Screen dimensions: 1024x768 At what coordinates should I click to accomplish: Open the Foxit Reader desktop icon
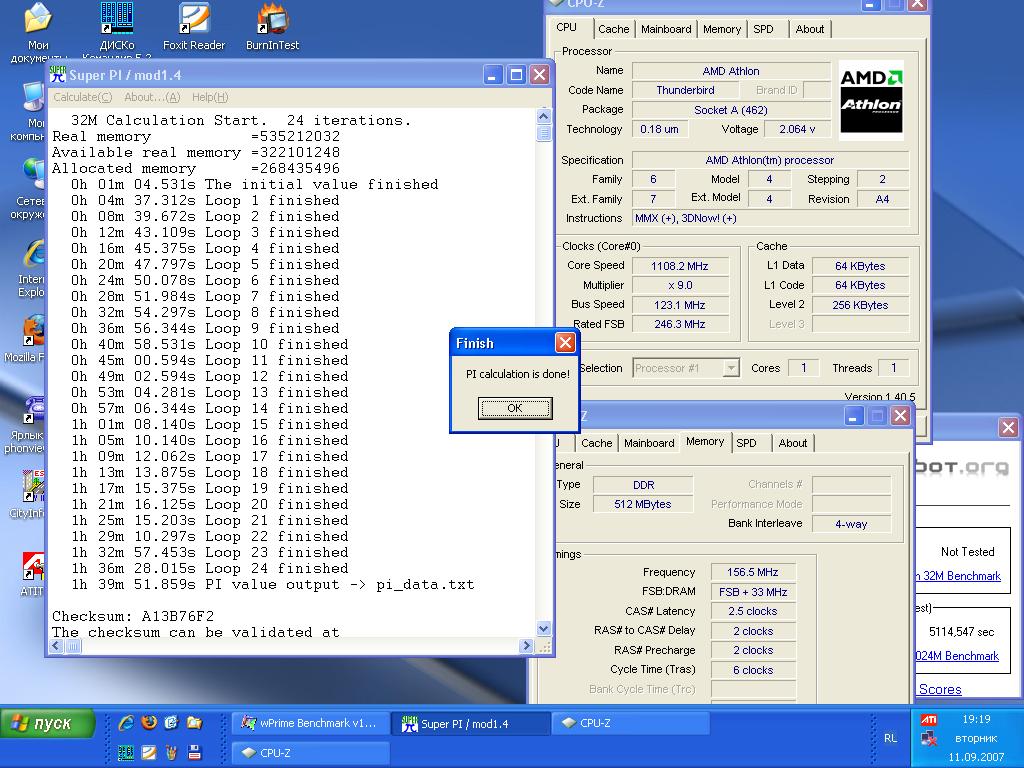click(x=194, y=27)
